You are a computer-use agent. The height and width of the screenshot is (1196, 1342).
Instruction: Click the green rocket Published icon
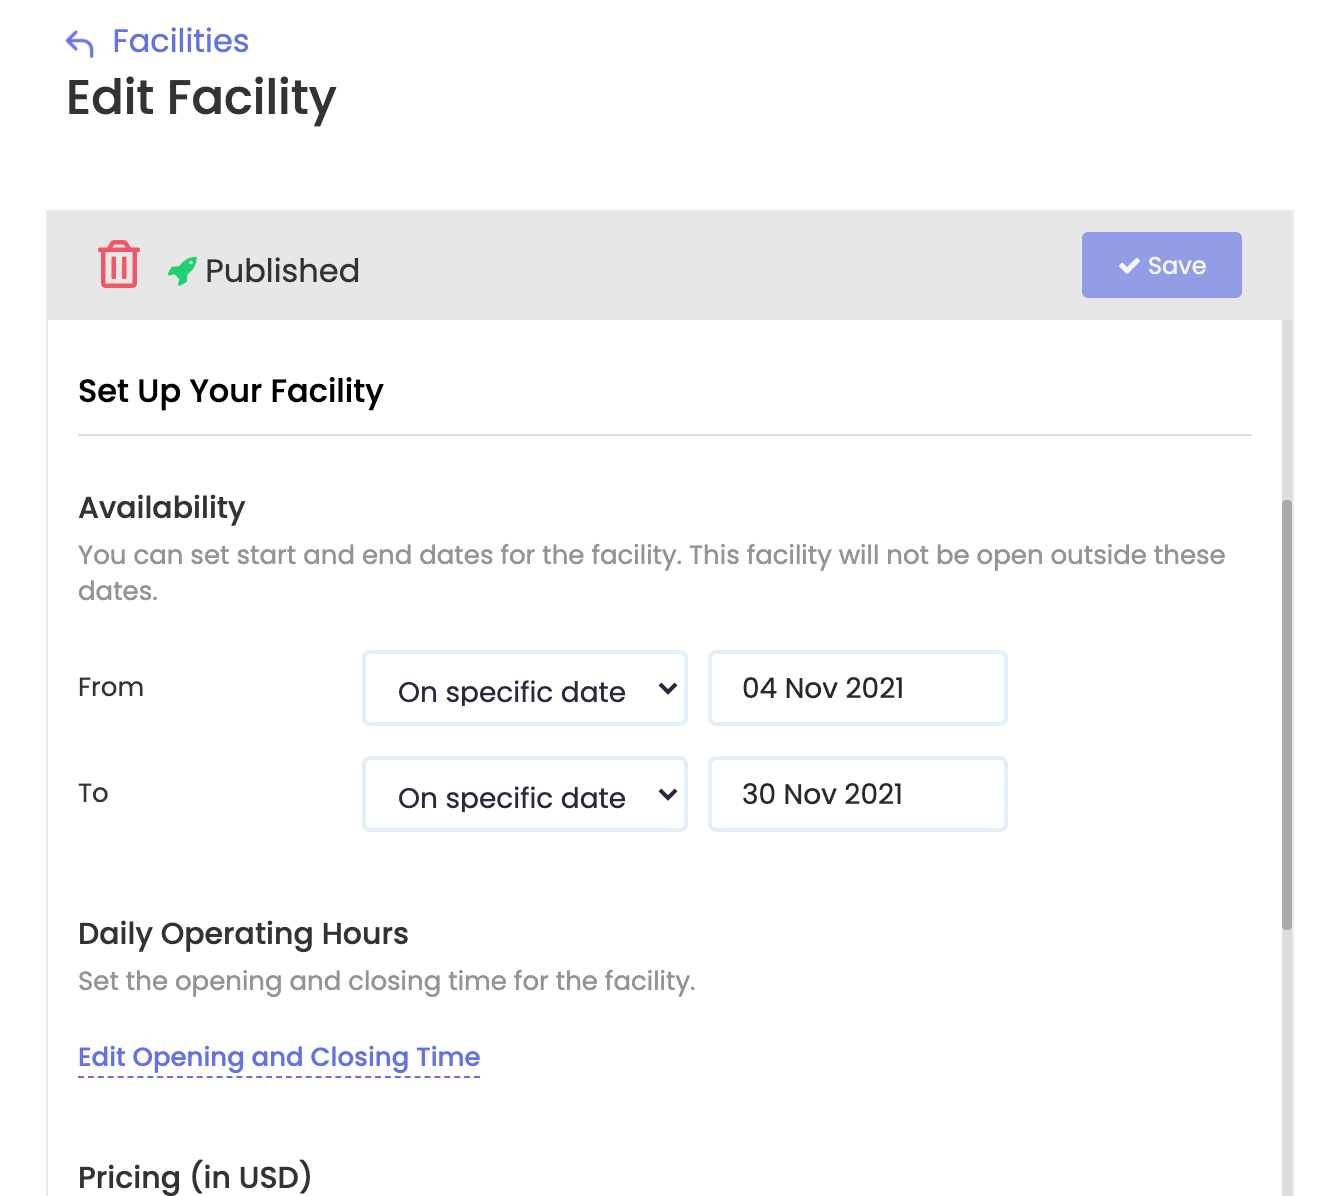182,270
